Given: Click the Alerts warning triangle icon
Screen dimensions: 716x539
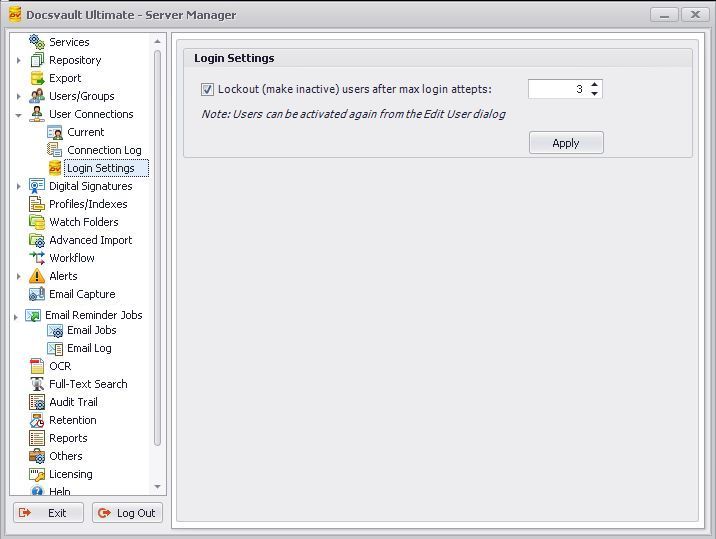Looking at the screenshot, I should tap(37, 276).
